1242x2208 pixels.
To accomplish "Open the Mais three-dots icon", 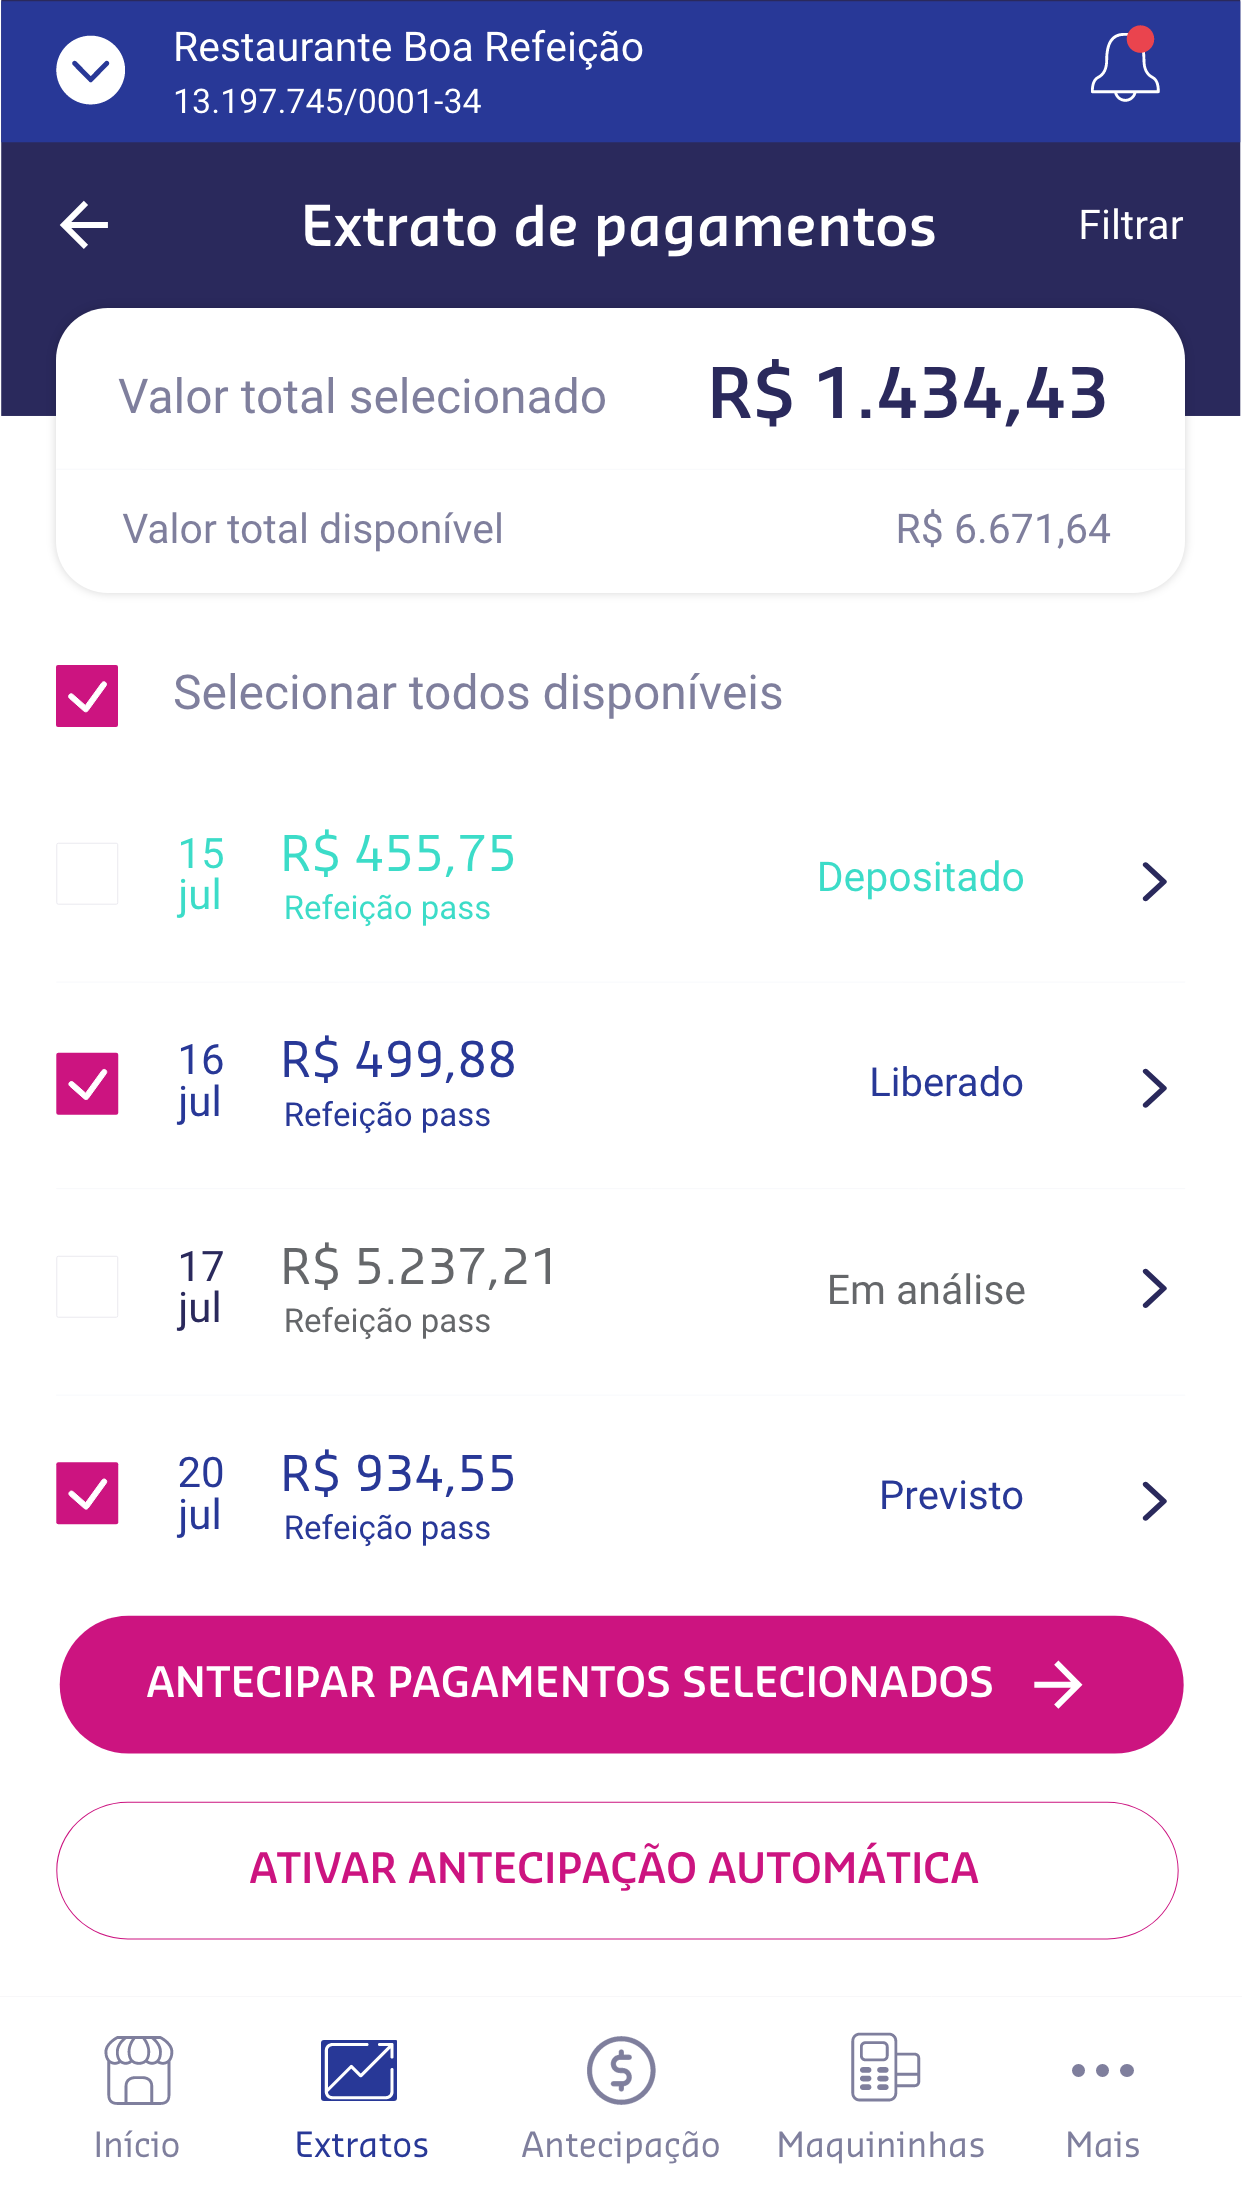I will 1102,2070.
